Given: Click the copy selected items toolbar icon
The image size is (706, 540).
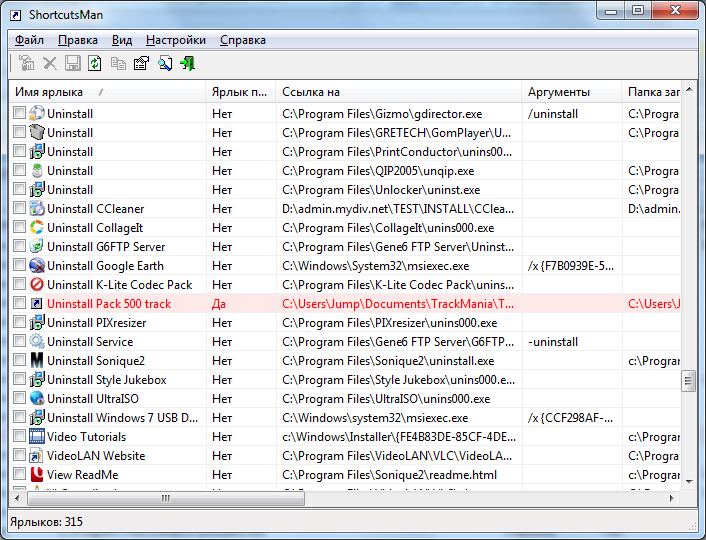Looking at the screenshot, I should click(118, 63).
